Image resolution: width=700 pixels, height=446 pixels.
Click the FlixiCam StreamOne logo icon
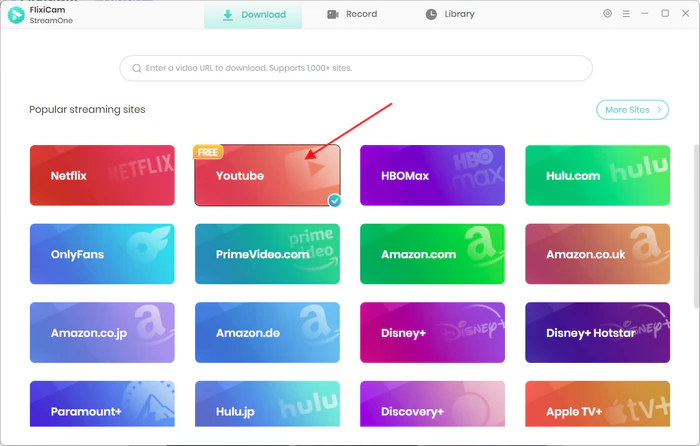coord(16,15)
